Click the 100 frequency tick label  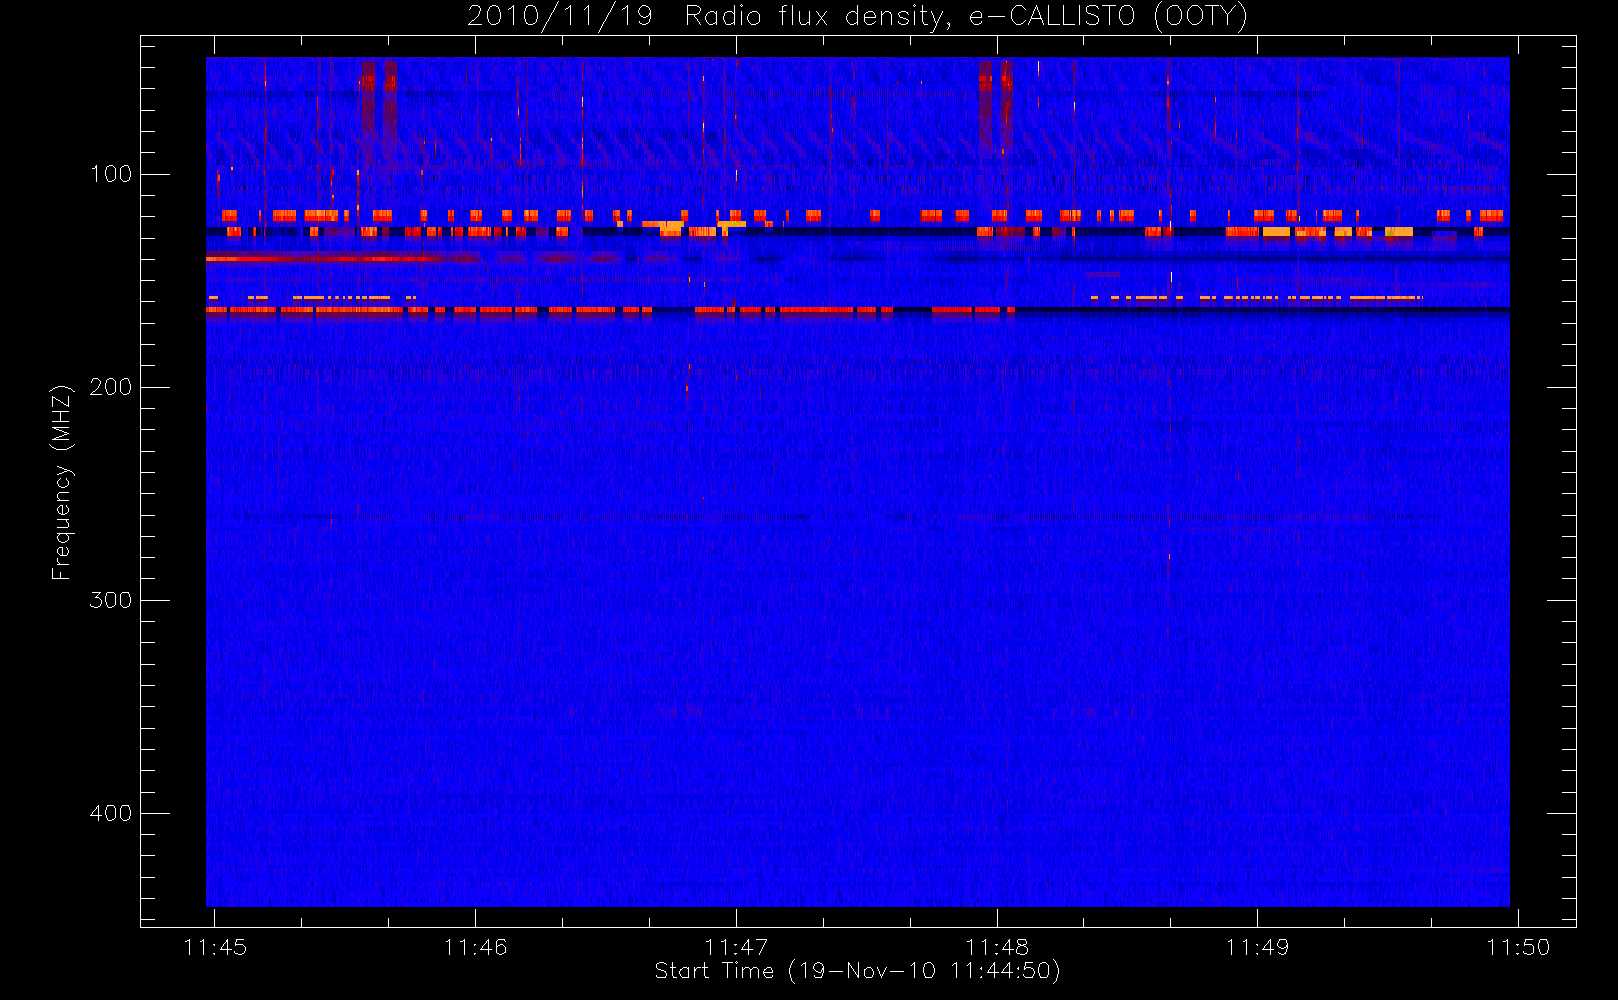pos(110,174)
